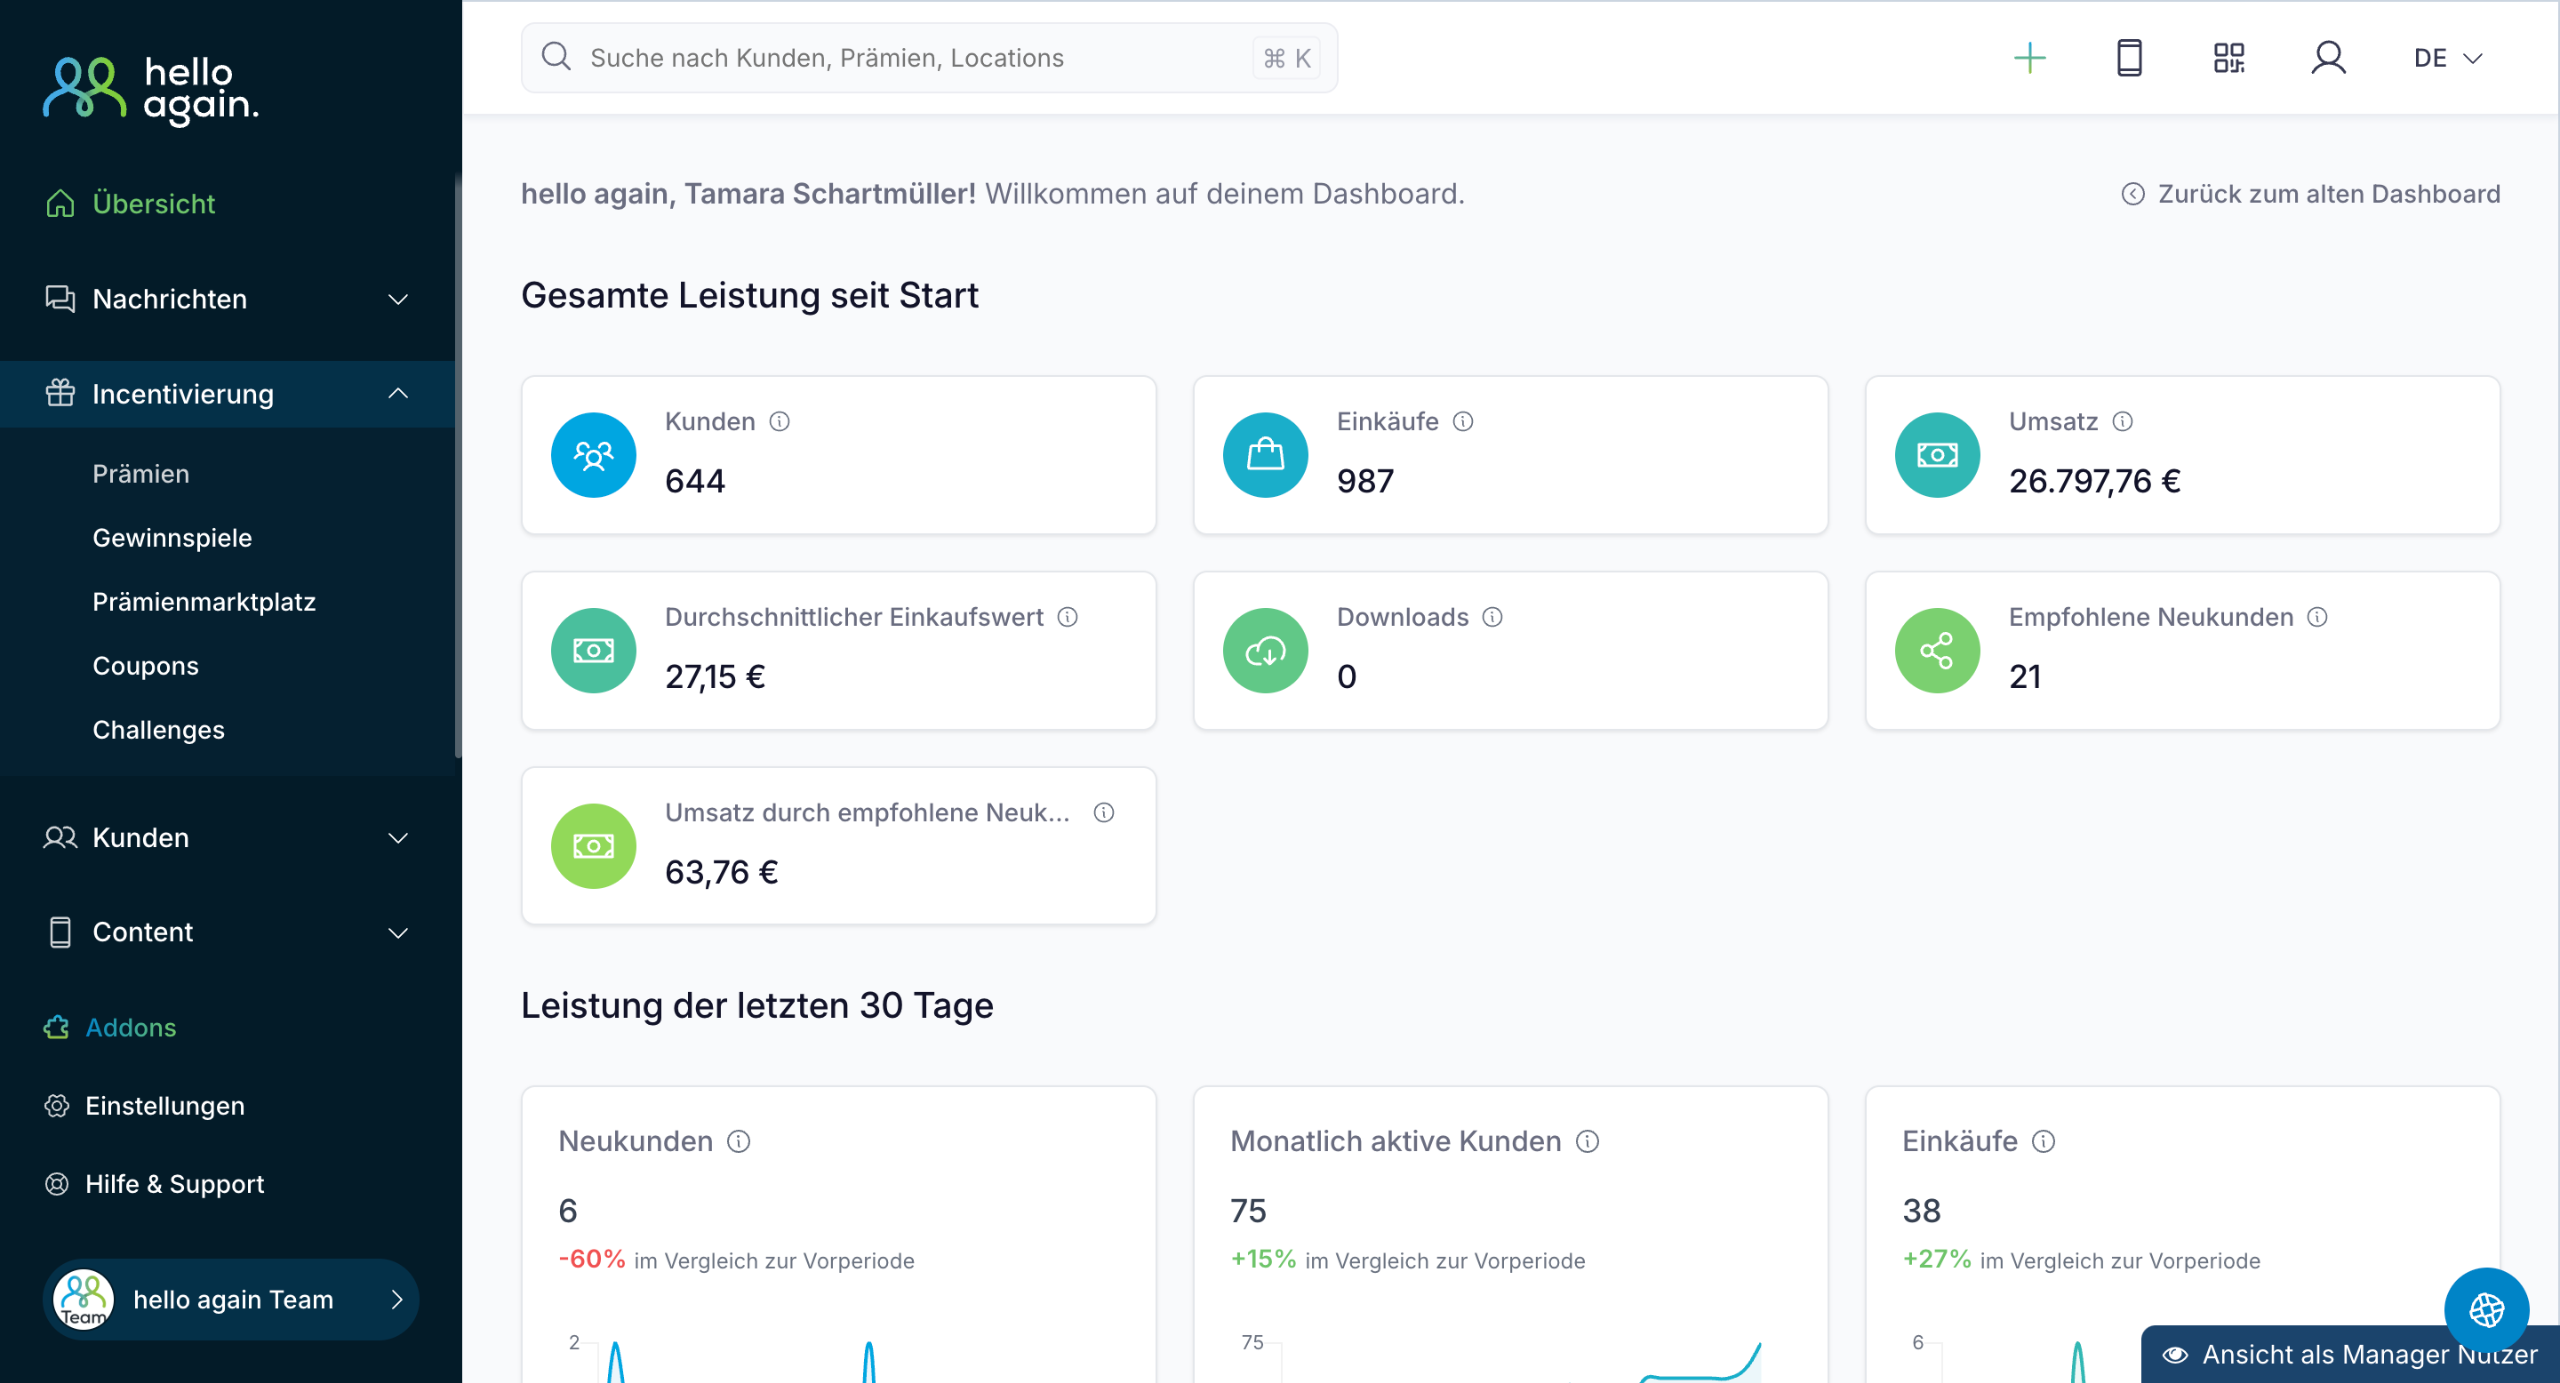Open the DE language dropdown
Image resolution: width=2560 pixels, height=1383 pixels.
pos(2447,58)
